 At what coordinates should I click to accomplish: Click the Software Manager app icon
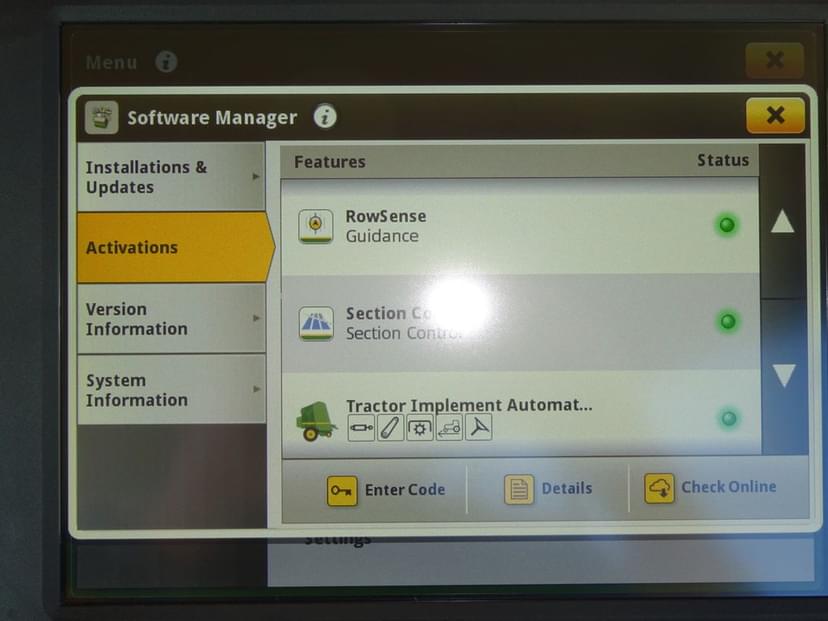101,117
